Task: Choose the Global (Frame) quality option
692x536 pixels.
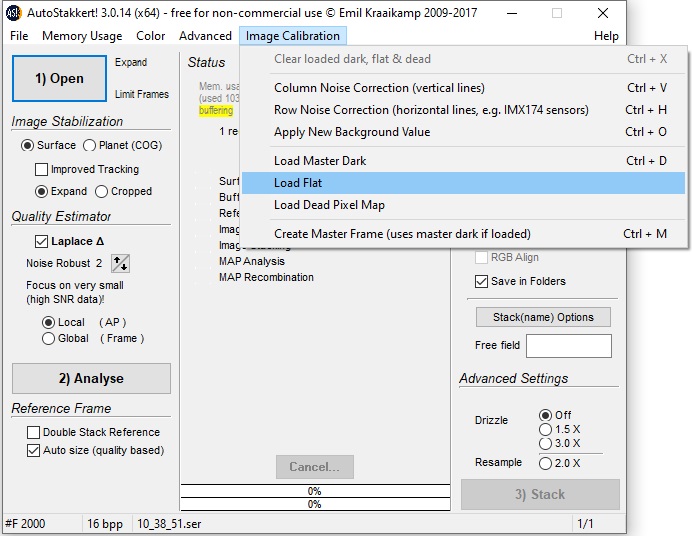Action: (48, 339)
